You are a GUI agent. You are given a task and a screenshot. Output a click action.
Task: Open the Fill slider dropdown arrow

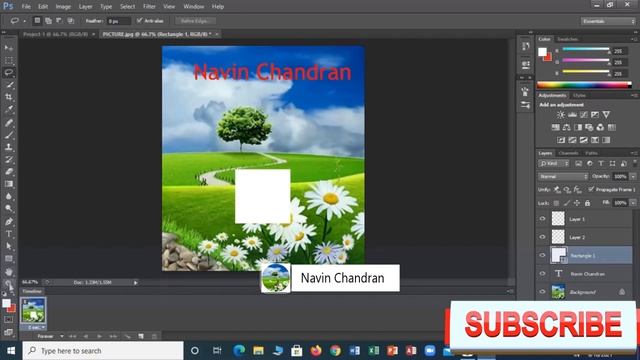pyautogui.click(x=633, y=203)
